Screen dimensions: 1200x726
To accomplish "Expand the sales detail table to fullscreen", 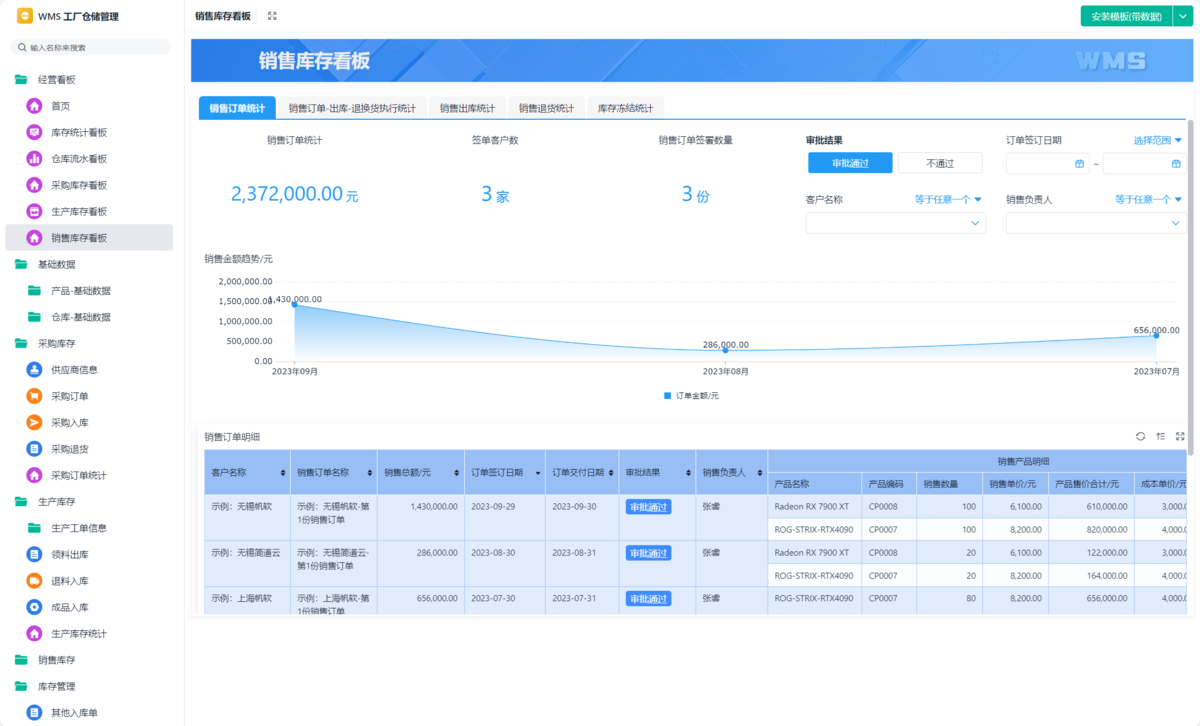I will click(x=1180, y=436).
